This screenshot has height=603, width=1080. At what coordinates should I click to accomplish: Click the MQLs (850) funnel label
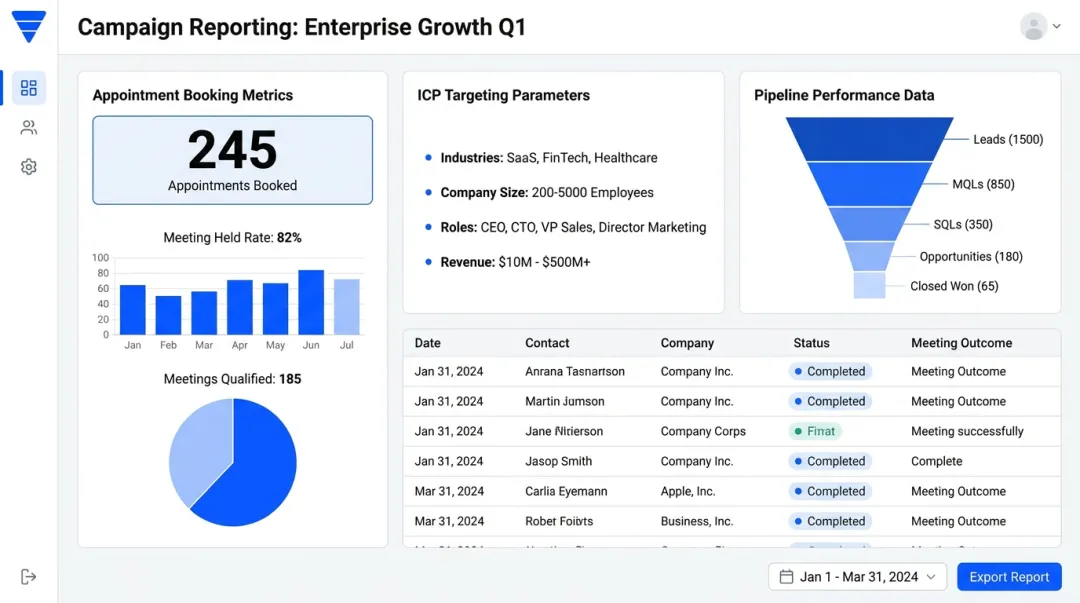pos(983,184)
